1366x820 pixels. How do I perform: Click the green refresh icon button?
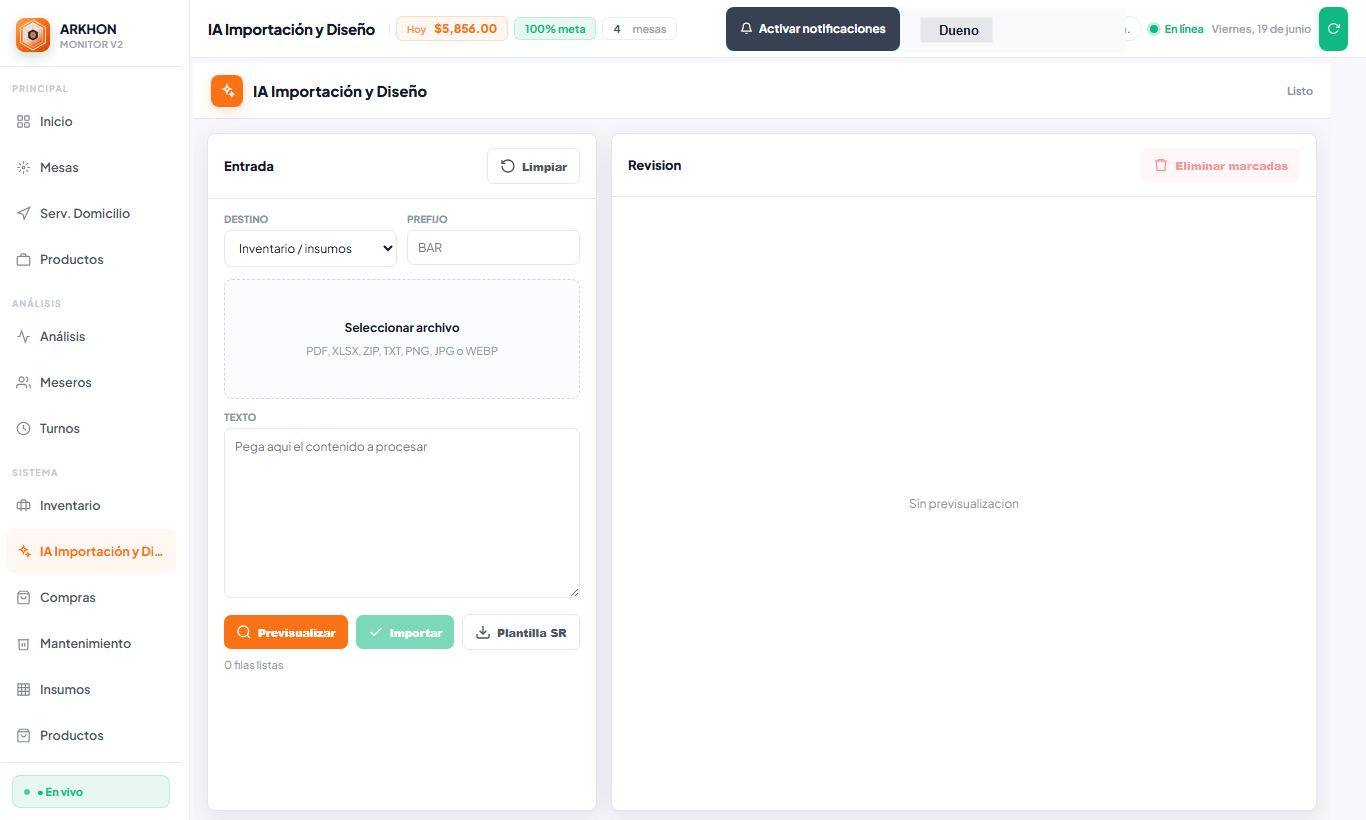[x=1333, y=29]
